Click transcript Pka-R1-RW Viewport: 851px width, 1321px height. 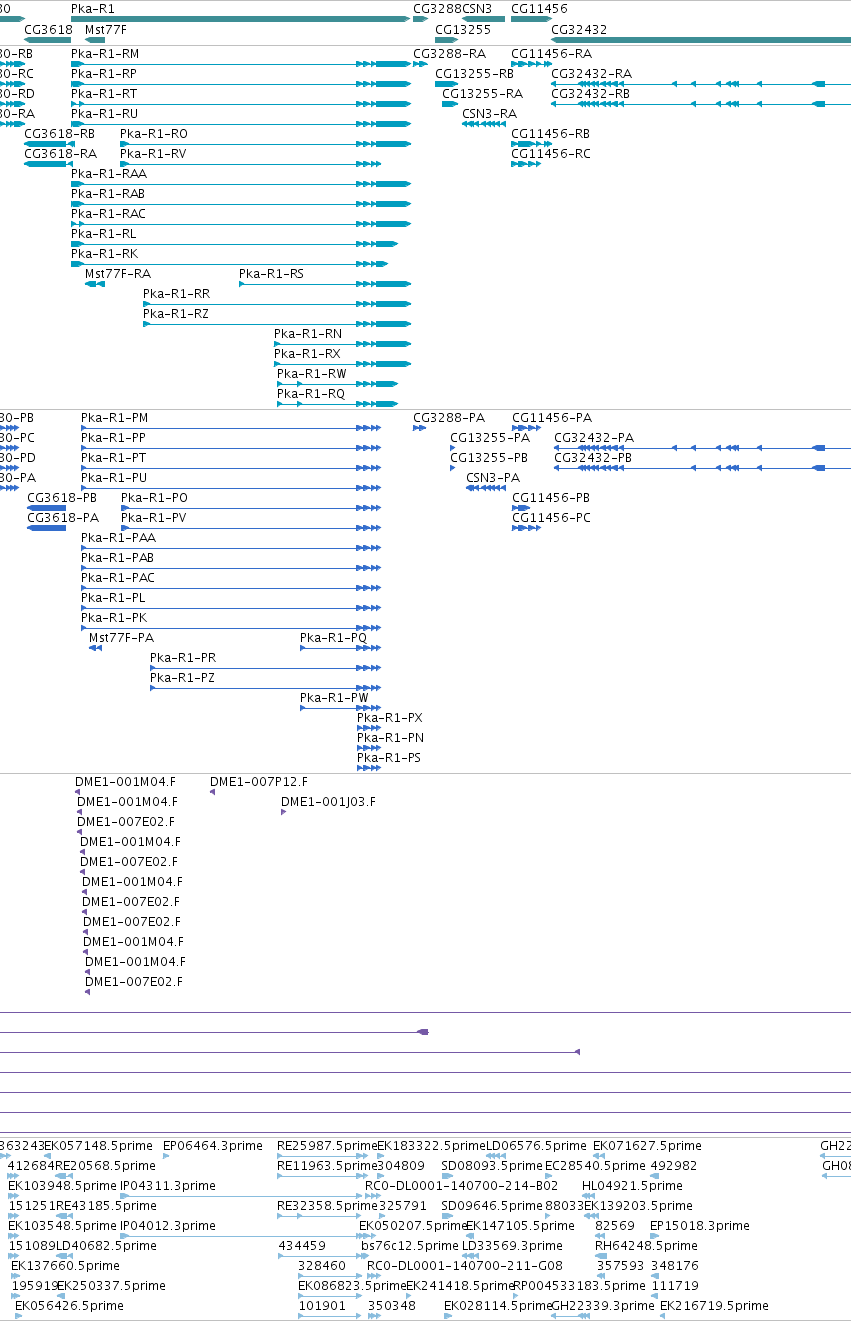click(312, 374)
